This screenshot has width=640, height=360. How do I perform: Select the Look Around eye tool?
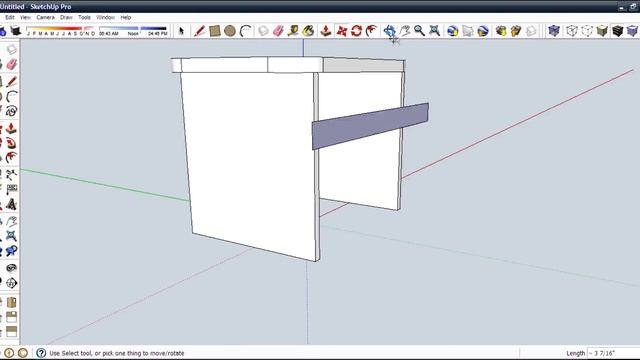pos(11,268)
